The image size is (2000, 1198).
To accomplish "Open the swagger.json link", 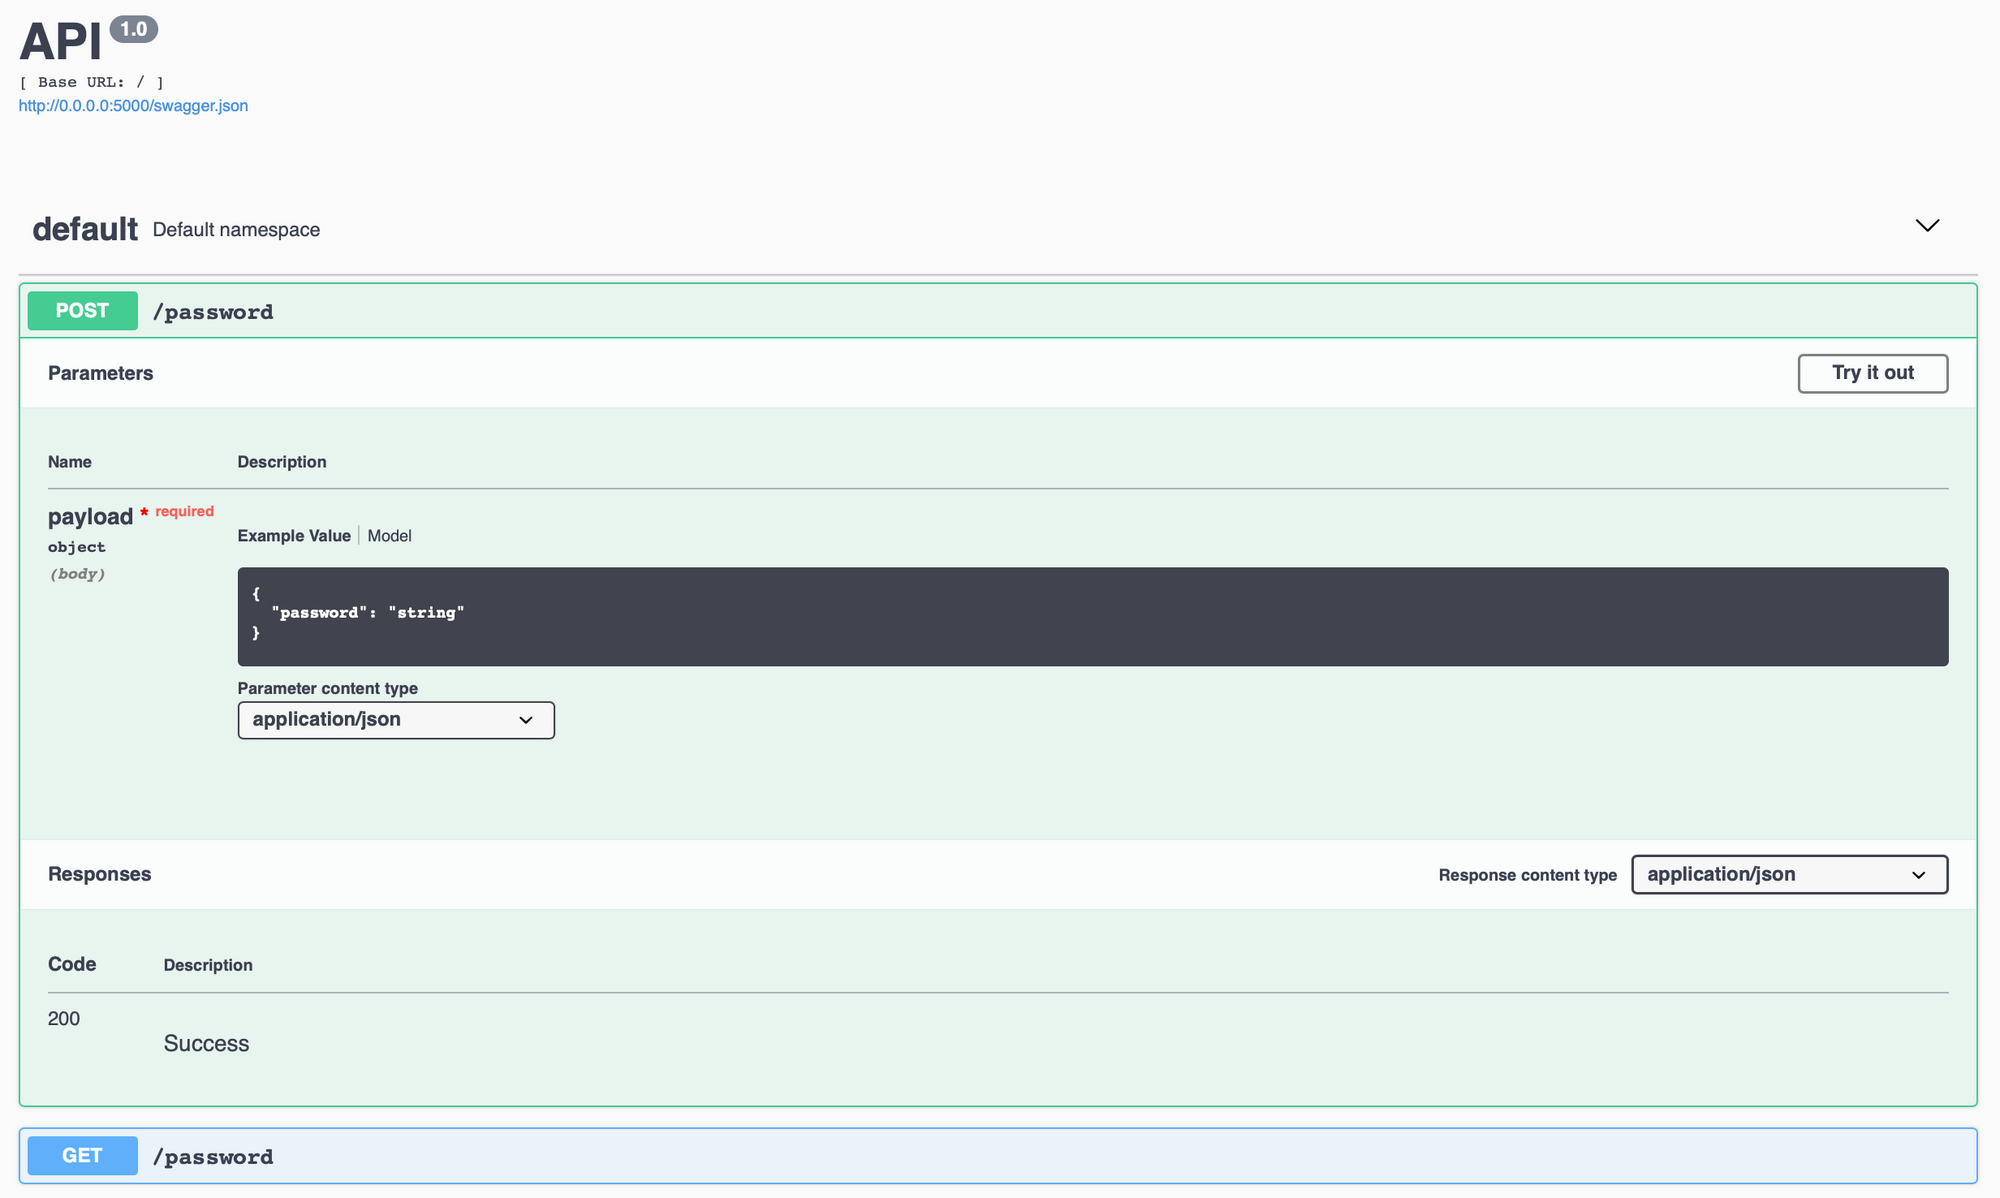I will point(133,106).
